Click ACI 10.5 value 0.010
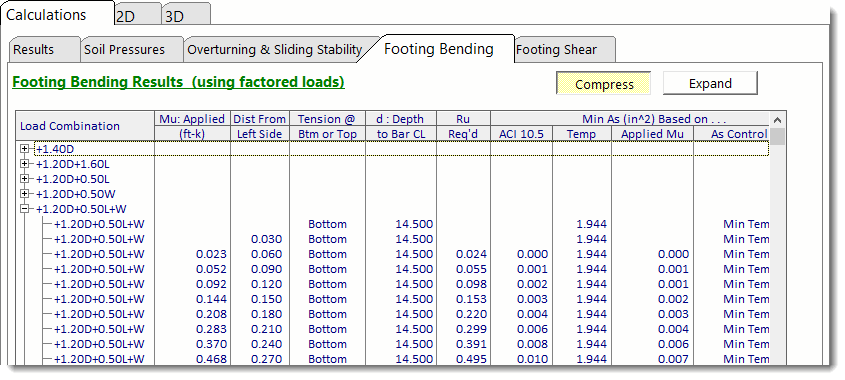Screen dimensions: 845x380 coord(533,360)
